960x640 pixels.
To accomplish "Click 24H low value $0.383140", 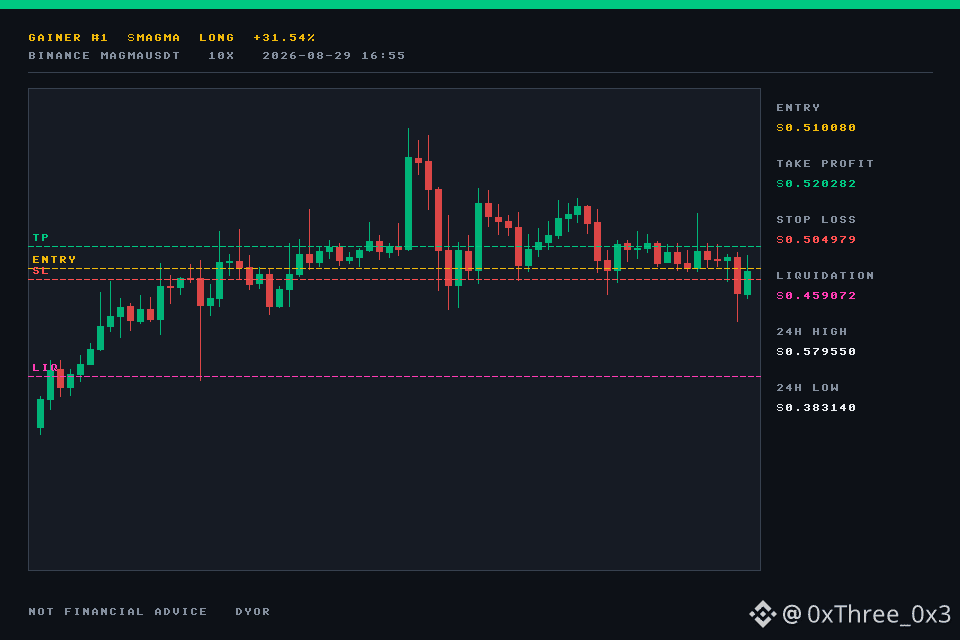I will [x=816, y=407].
